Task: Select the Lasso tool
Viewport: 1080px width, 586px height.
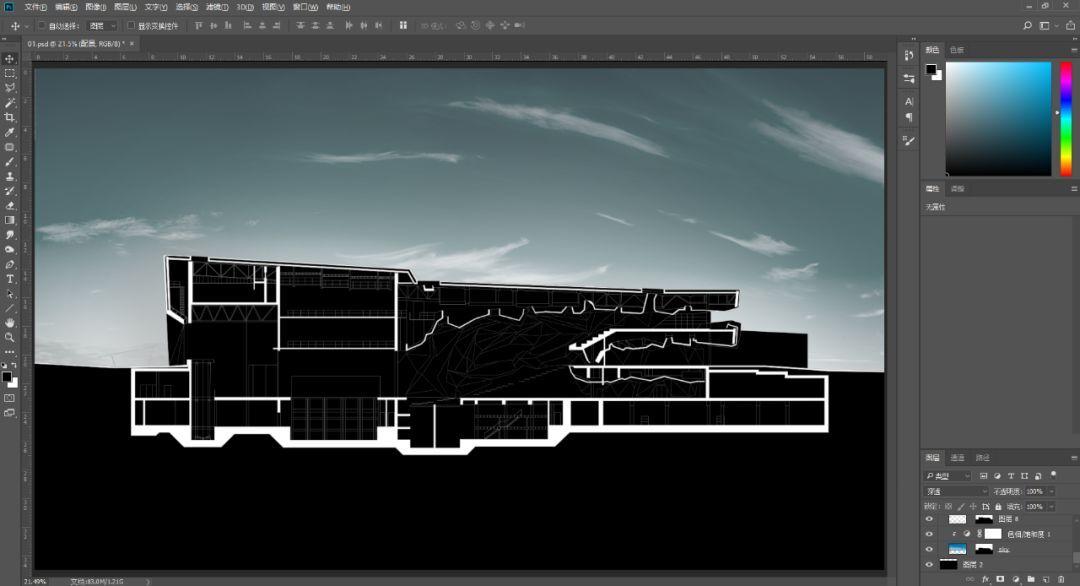Action: pos(10,87)
